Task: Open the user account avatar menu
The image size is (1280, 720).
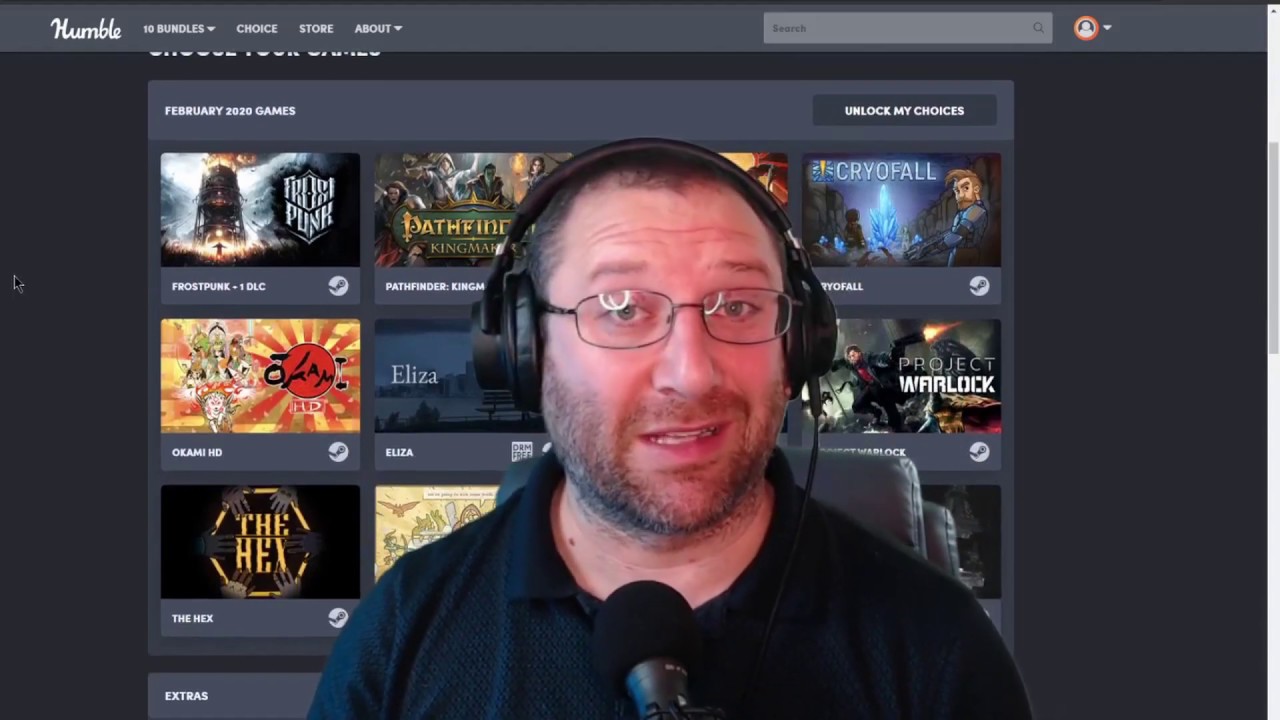Action: point(1086,28)
